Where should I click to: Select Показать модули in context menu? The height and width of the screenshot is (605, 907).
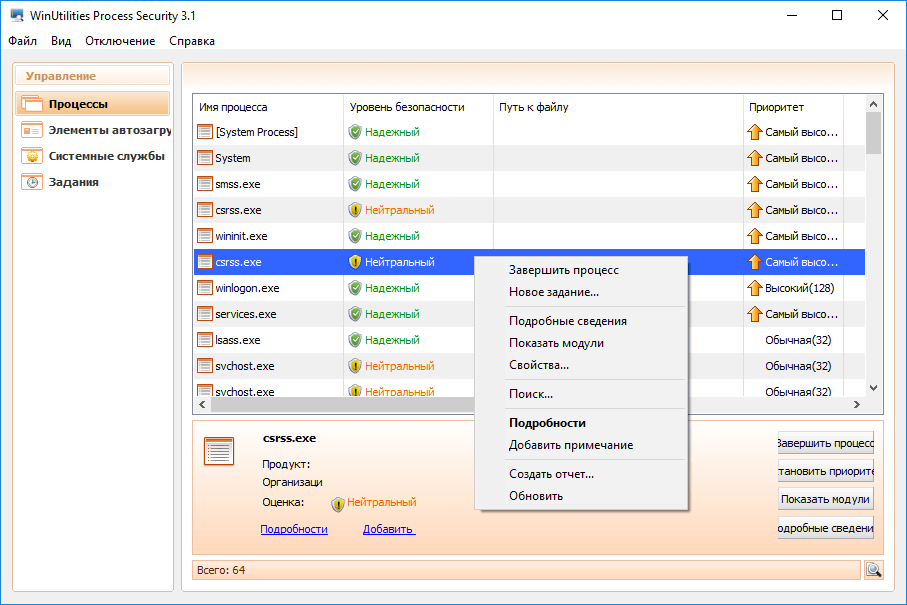click(x=581, y=343)
